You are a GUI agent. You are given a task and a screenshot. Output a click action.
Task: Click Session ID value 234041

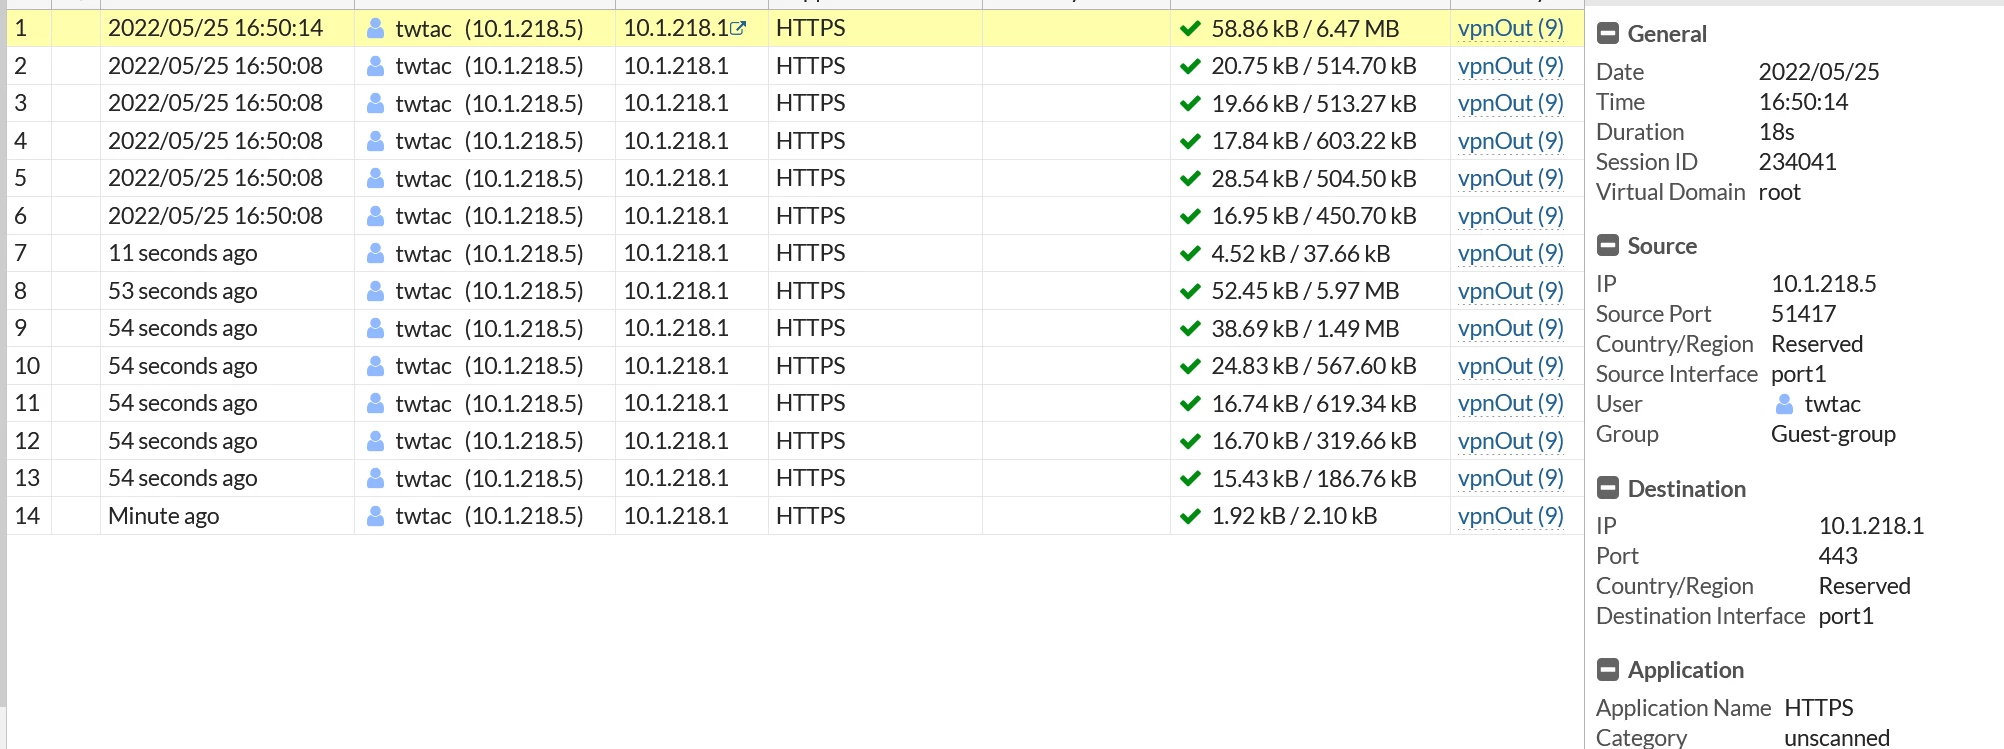coord(1797,162)
